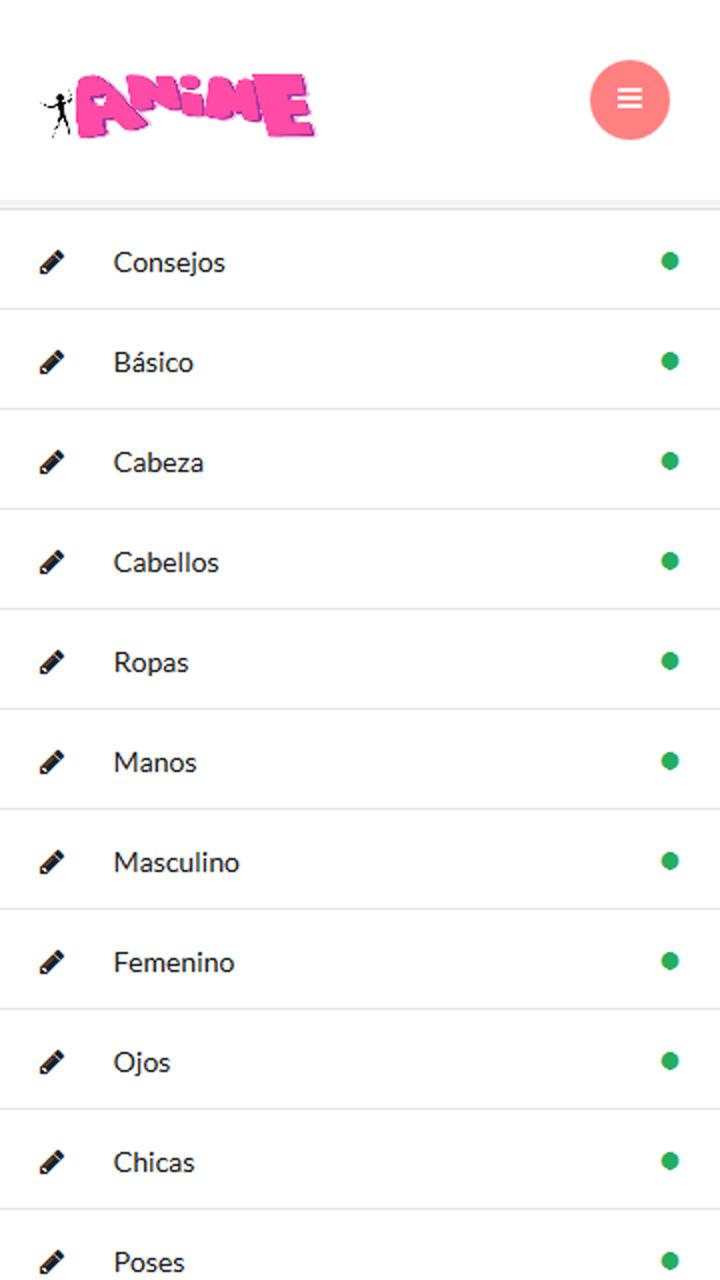Select the Masculino list entry
The width and height of the screenshot is (720, 1280).
coord(176,862)
